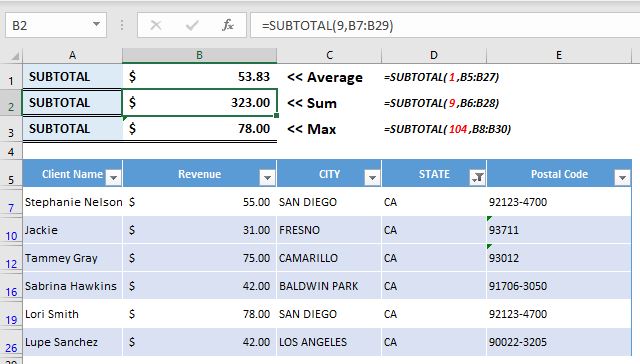Open the Postal Code filter dropdown

622,178
